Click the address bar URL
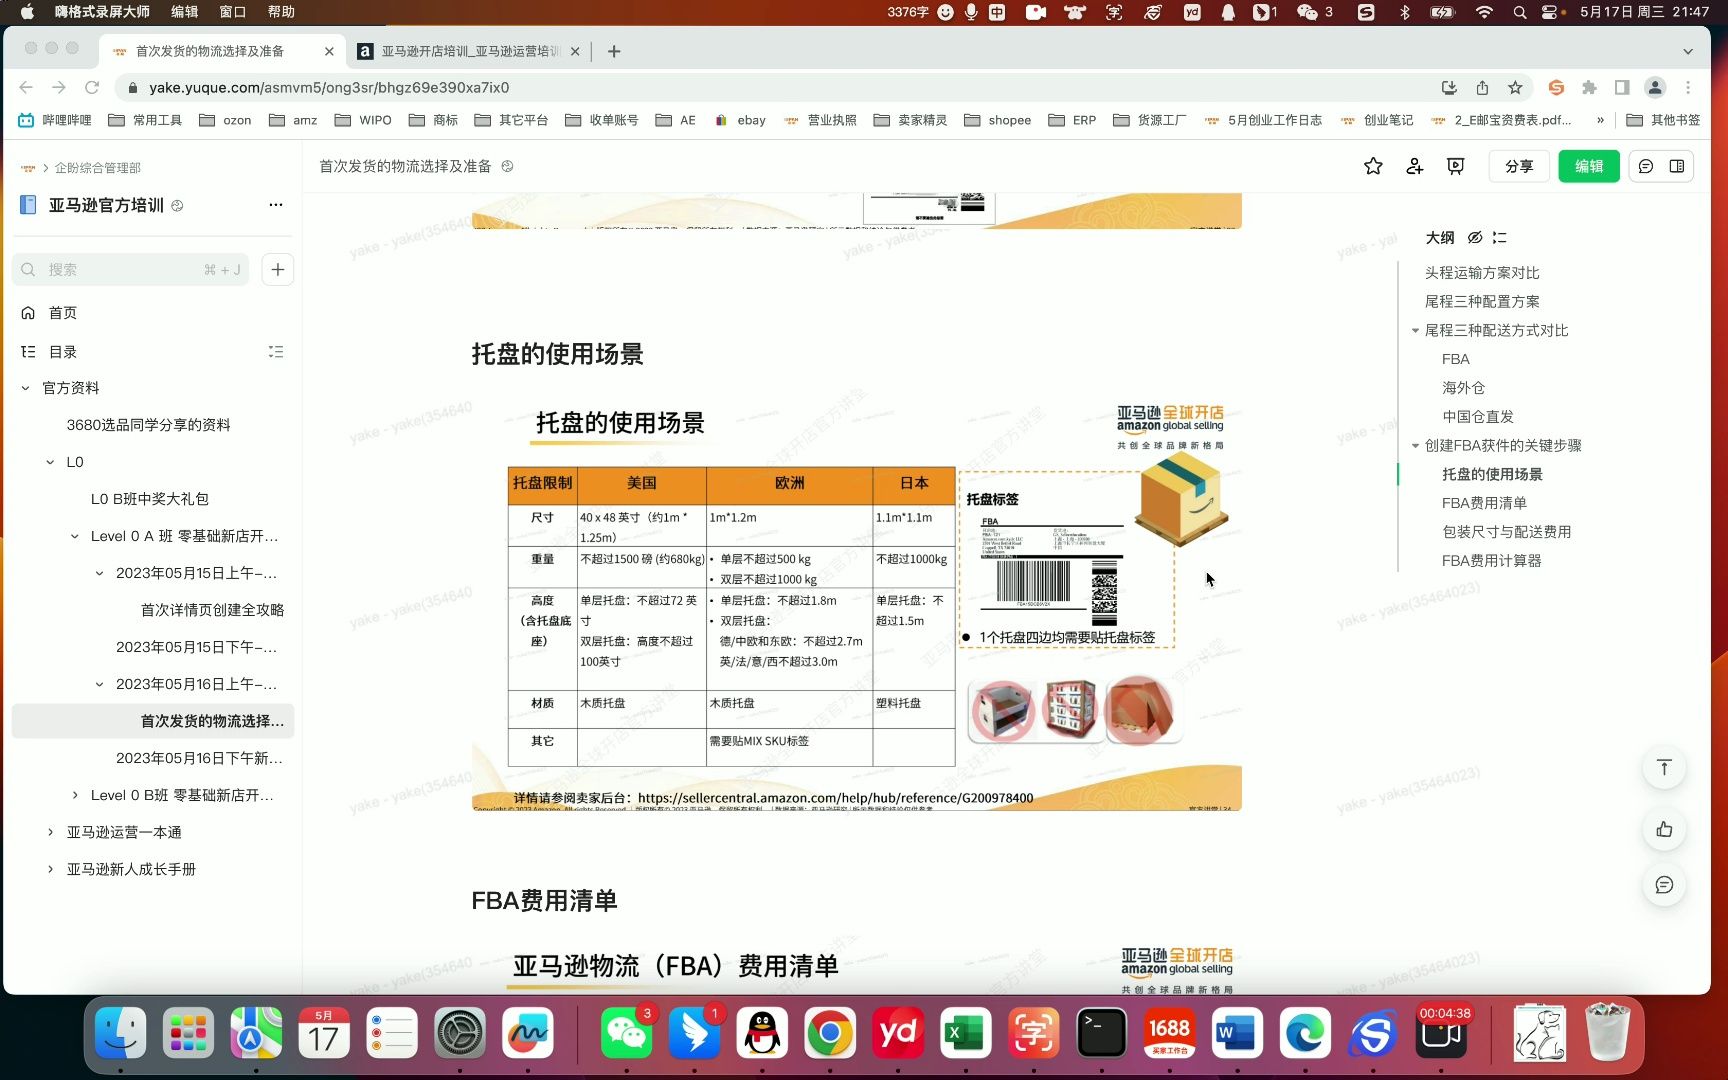 (x=329, y=87)
